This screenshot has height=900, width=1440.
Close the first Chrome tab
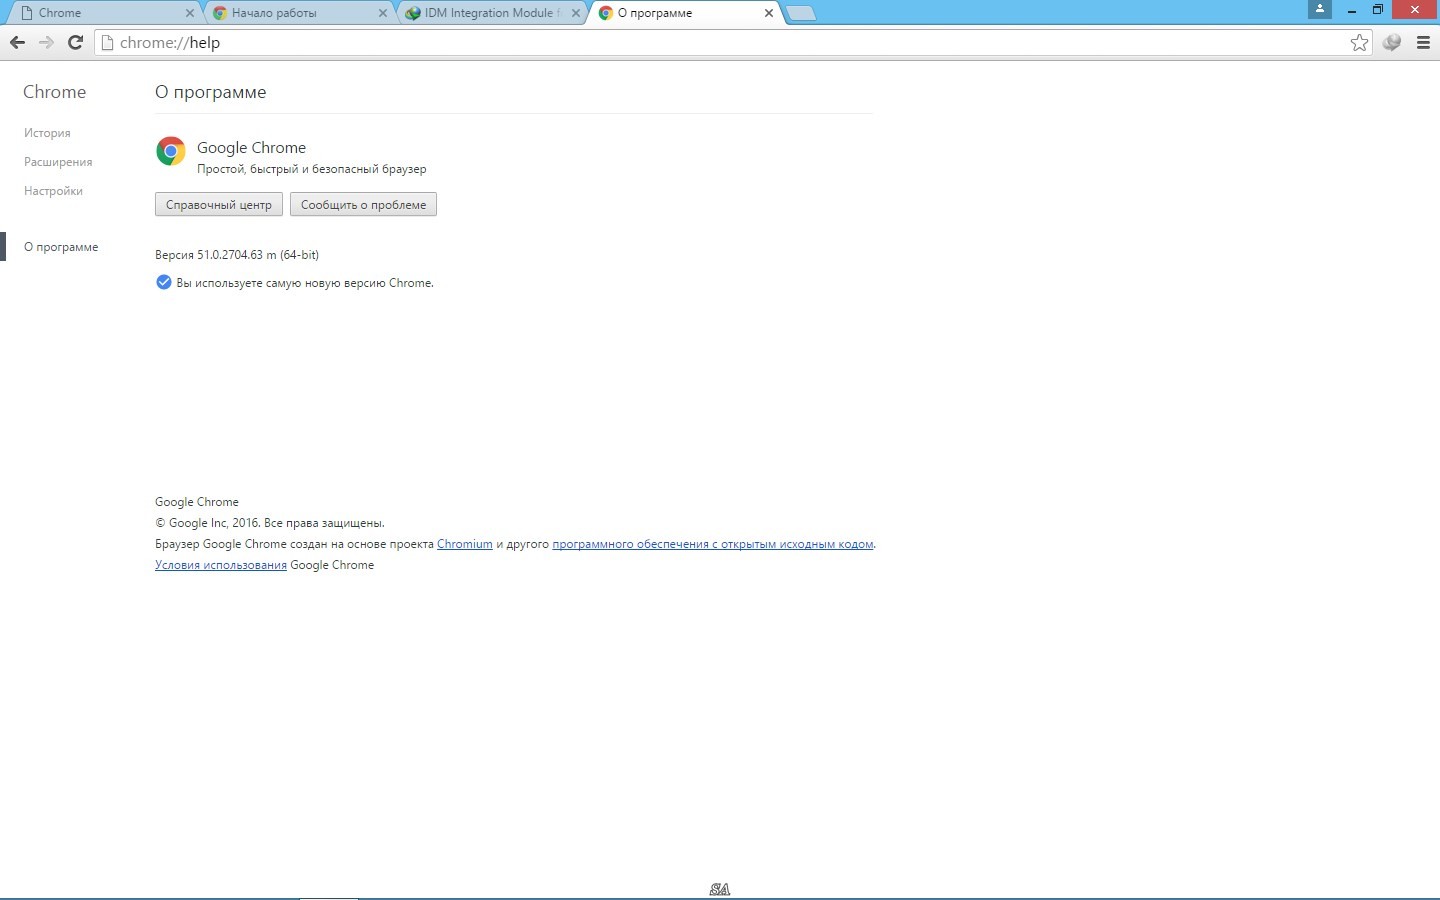(190, 13)
